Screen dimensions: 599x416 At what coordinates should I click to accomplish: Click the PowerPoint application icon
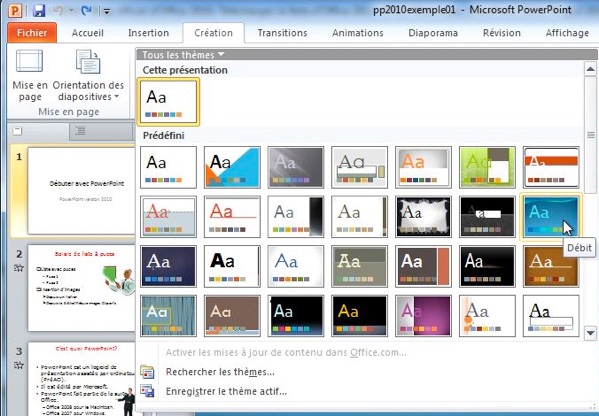click(15, 11)
